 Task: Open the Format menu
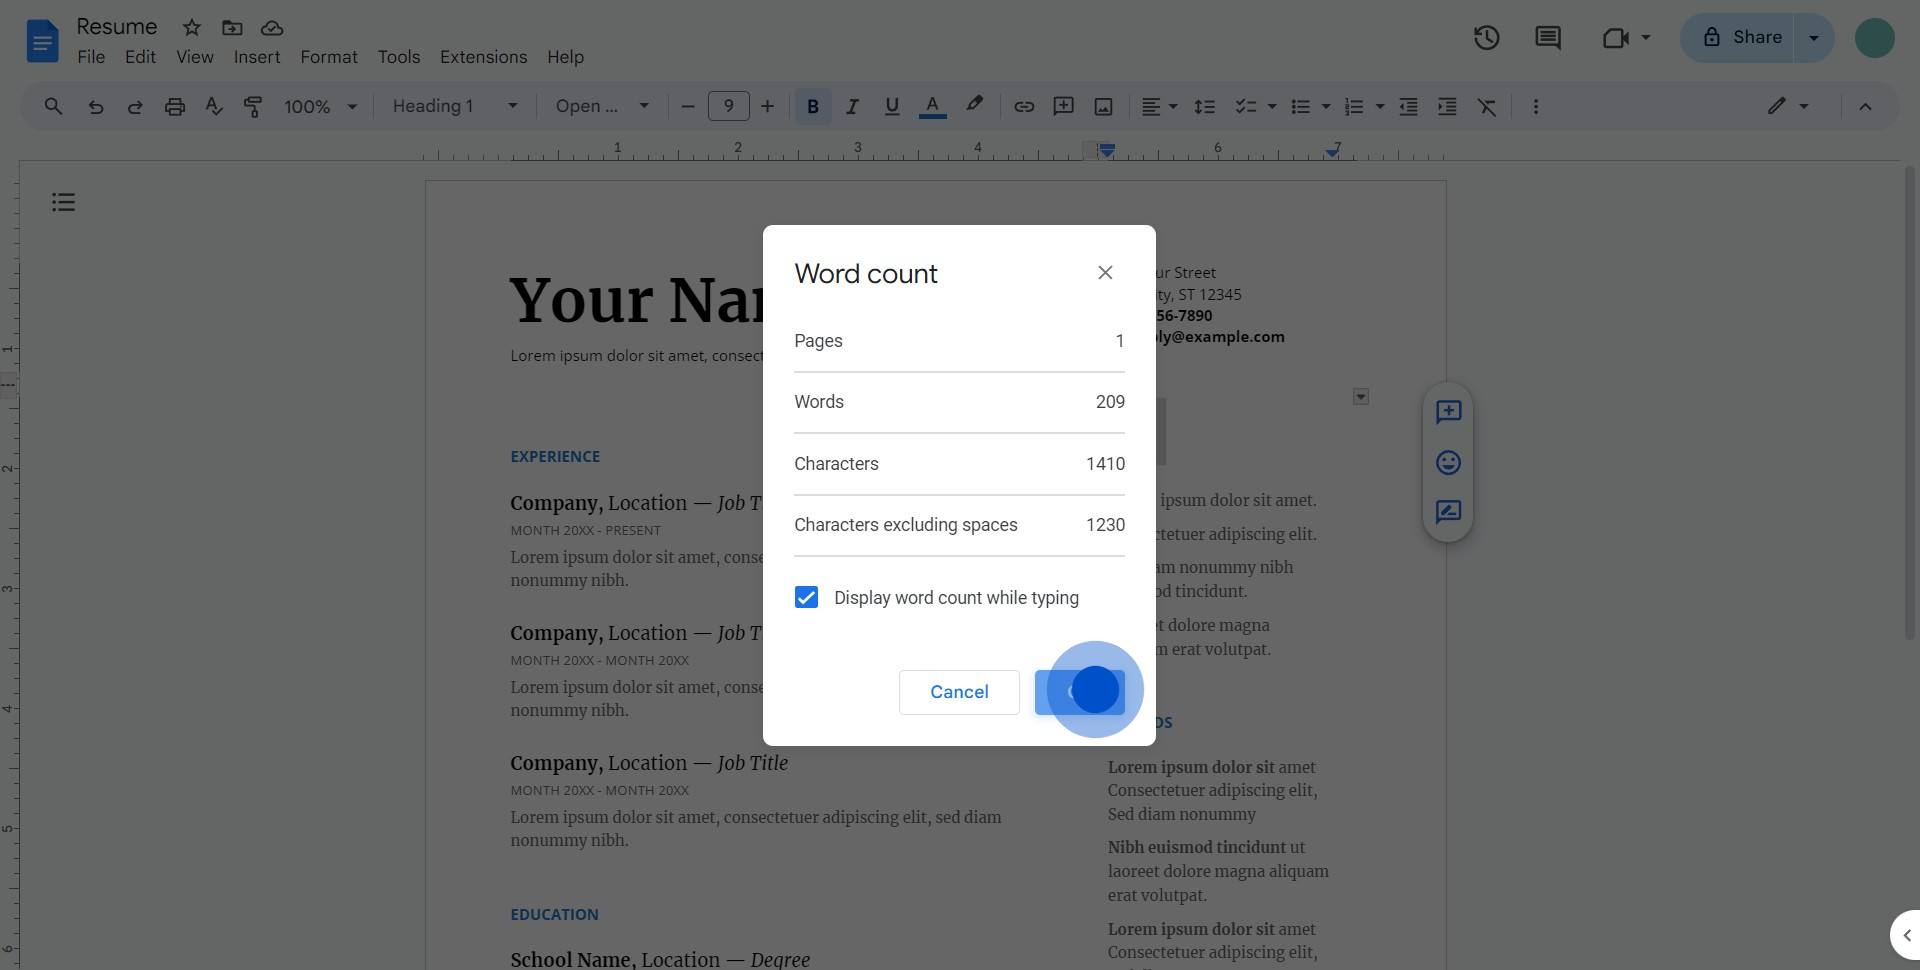pyautogui.click(x=329, y=57)
